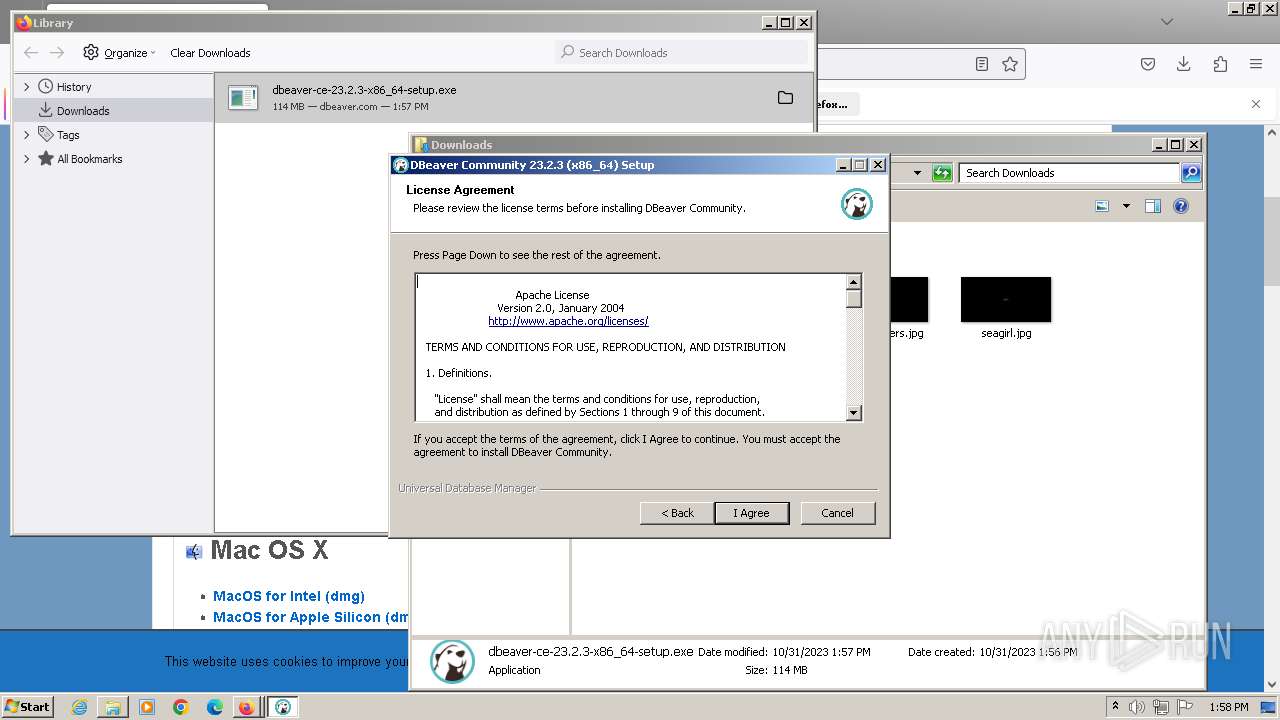1280x720 pixels.
Task: Click license text scrollbar down arrow
Action: pos(854,412)
